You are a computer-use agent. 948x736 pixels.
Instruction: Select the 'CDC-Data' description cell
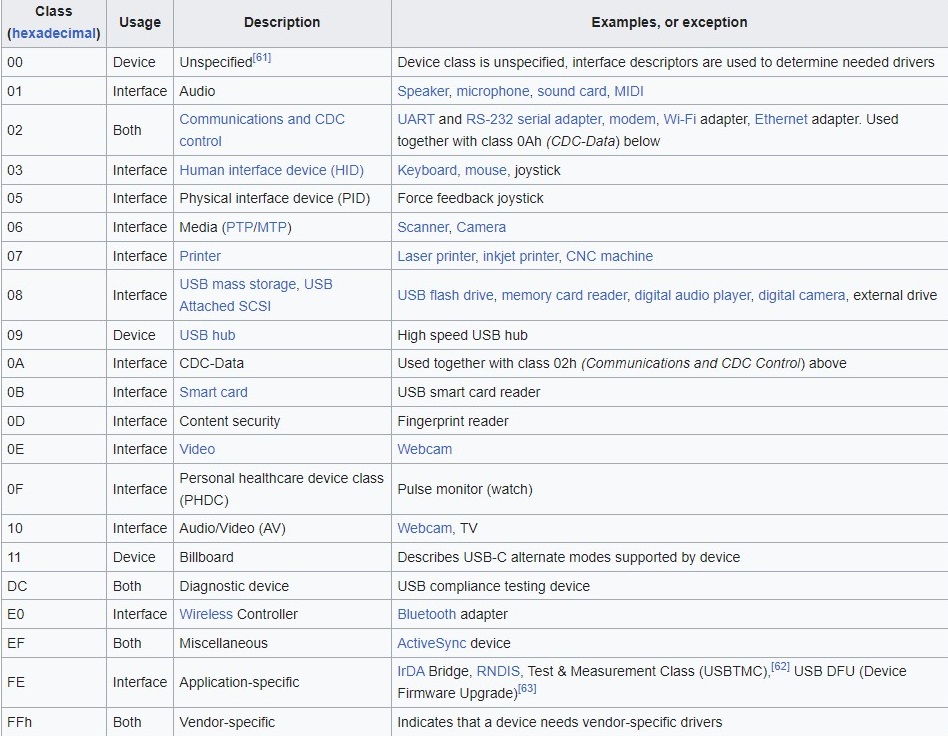(282, 363)
